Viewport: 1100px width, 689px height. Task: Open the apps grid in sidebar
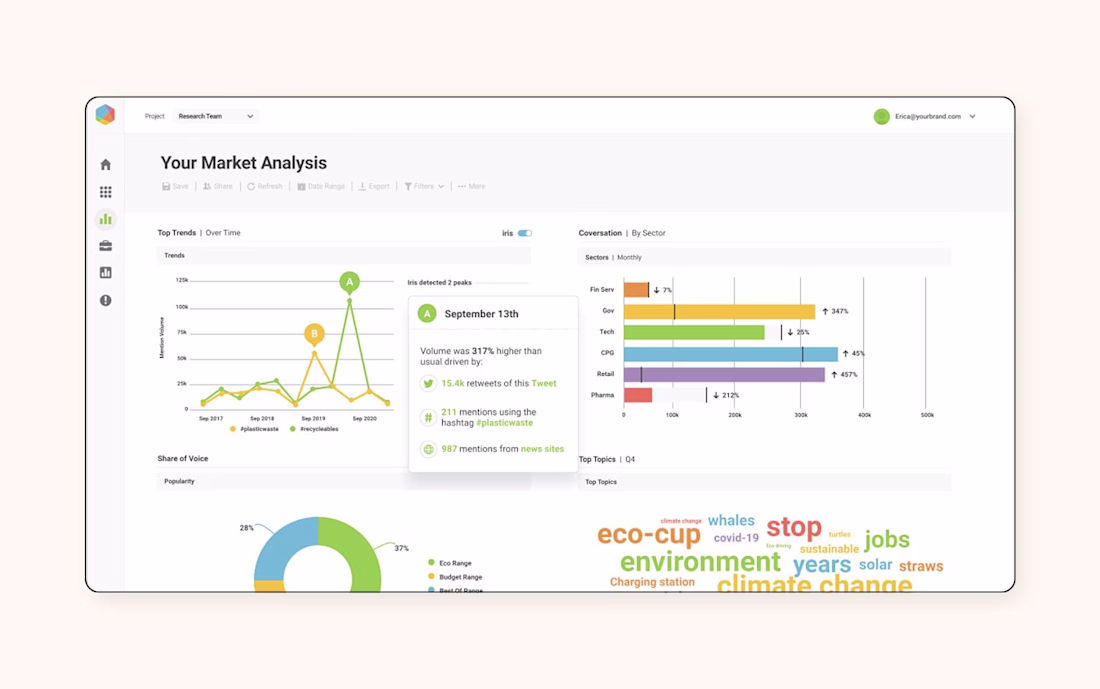pos(105,192)
